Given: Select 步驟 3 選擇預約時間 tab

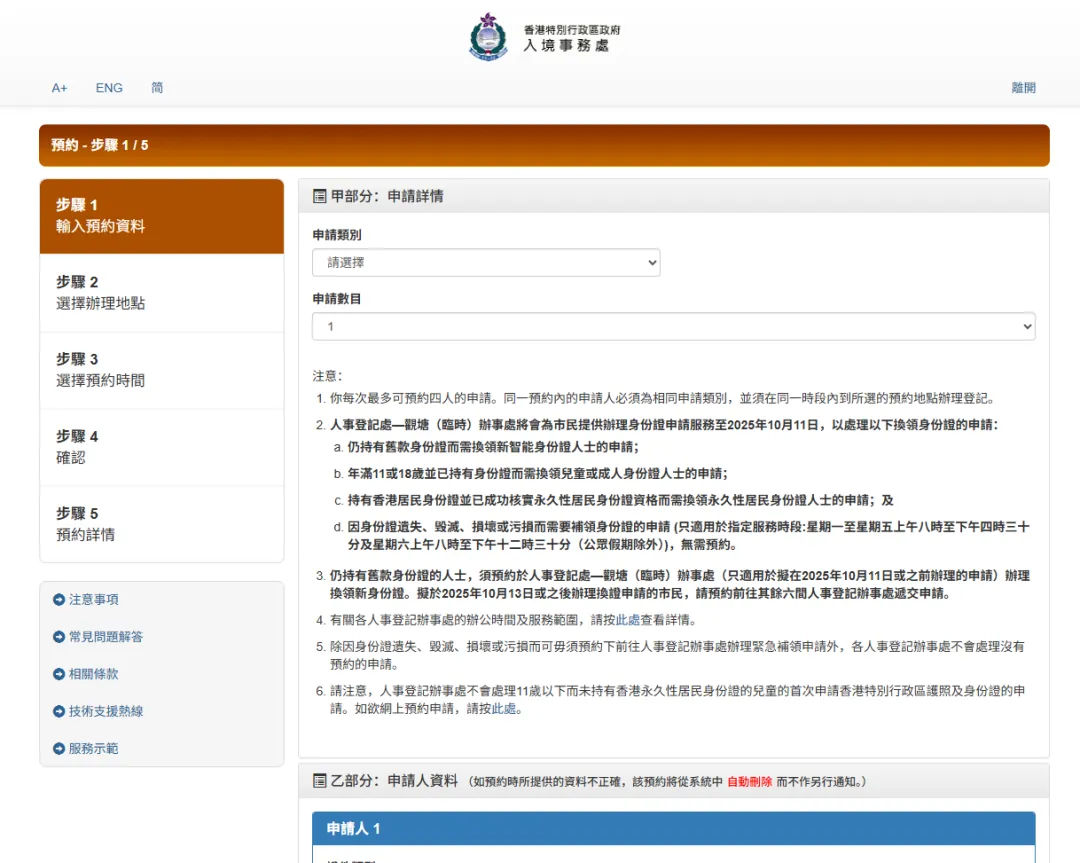Looking at the screenshot, I should [162, 371].
